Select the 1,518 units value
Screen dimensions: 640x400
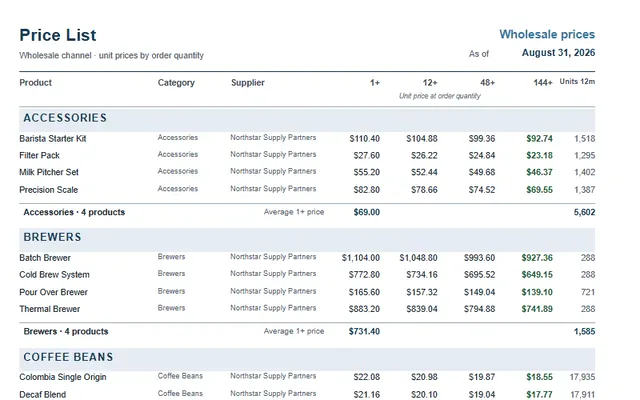[x=584, y=139]
